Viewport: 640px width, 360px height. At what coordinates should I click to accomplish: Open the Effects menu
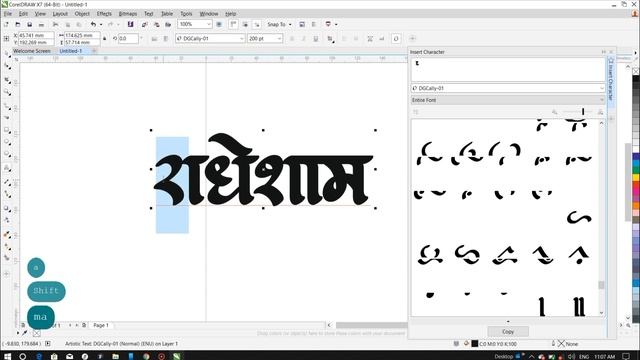(x=104, y=14)
